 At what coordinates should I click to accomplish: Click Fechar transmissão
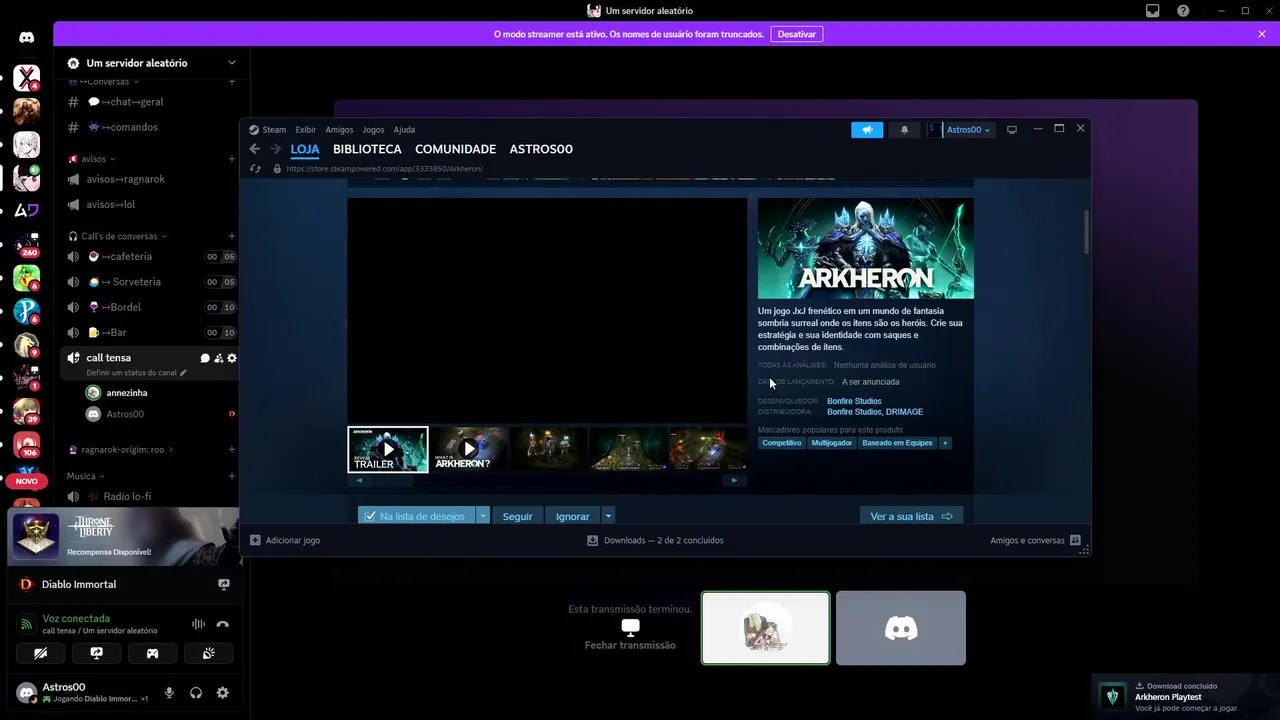(x=630, y=637)
